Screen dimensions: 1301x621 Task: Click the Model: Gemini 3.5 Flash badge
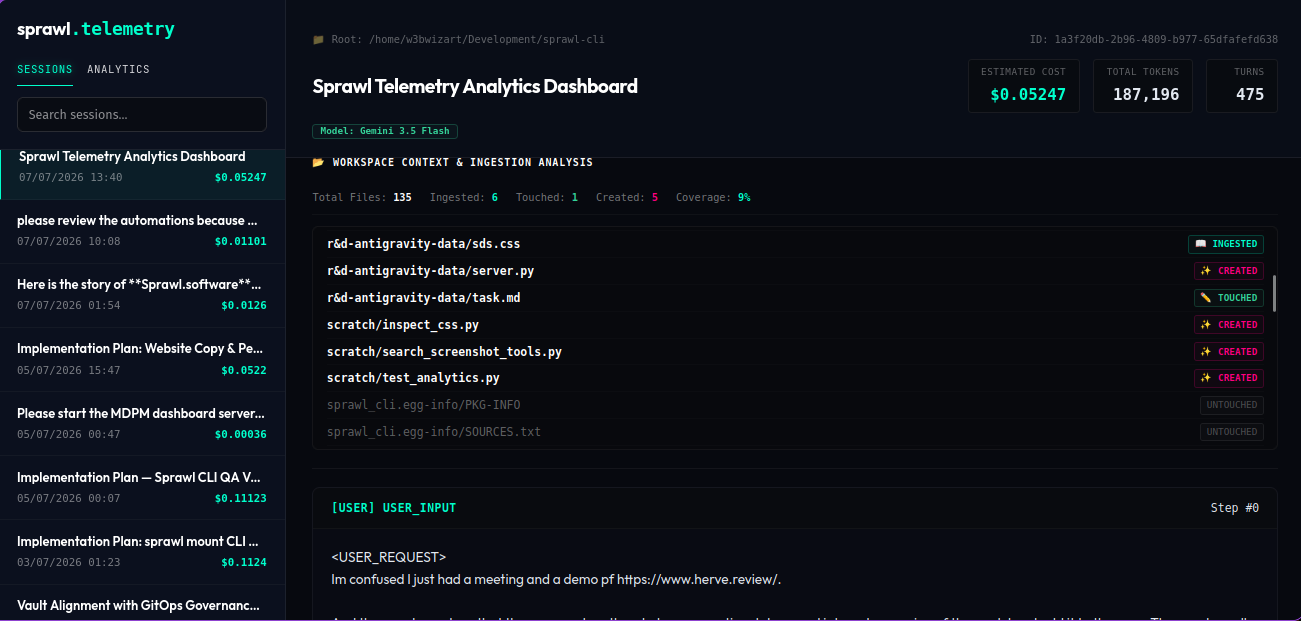[385, 131]
